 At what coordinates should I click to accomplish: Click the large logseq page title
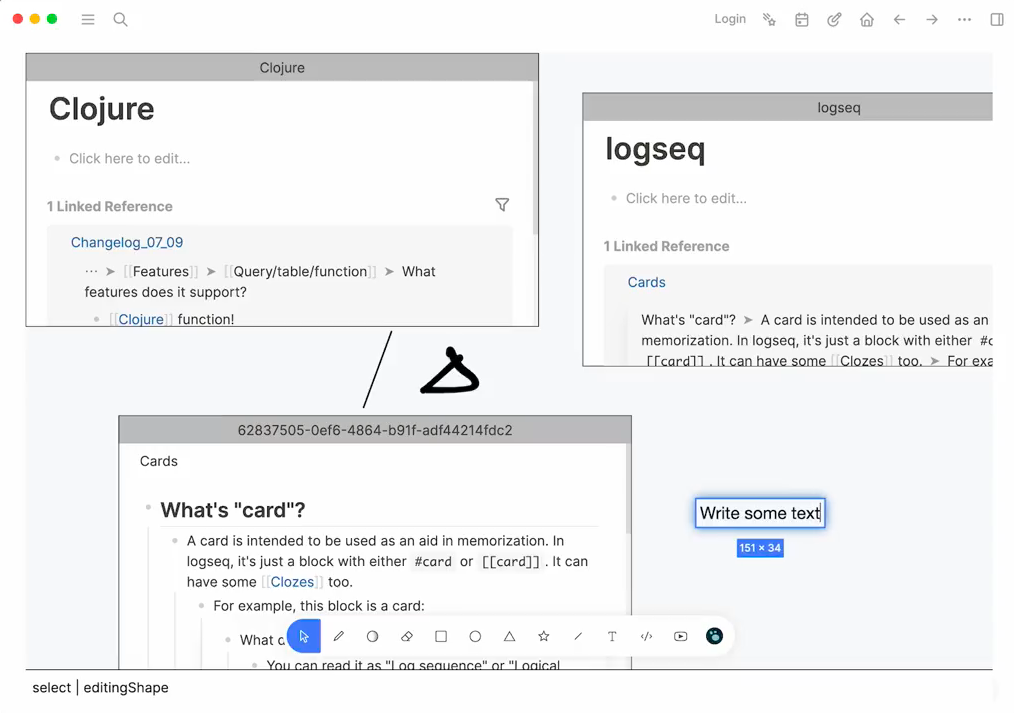pyautogui.click(x=655, y=149)
